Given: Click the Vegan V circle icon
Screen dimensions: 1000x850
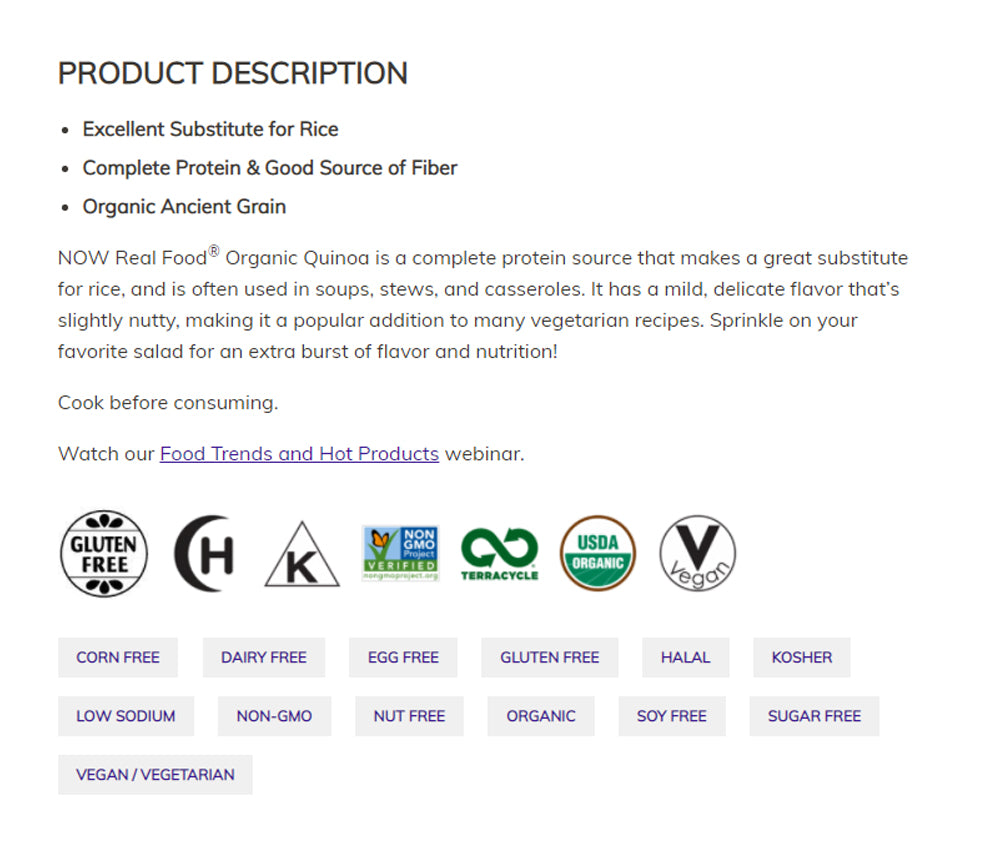Looking at the screenshot, I should tap(697, 554).
